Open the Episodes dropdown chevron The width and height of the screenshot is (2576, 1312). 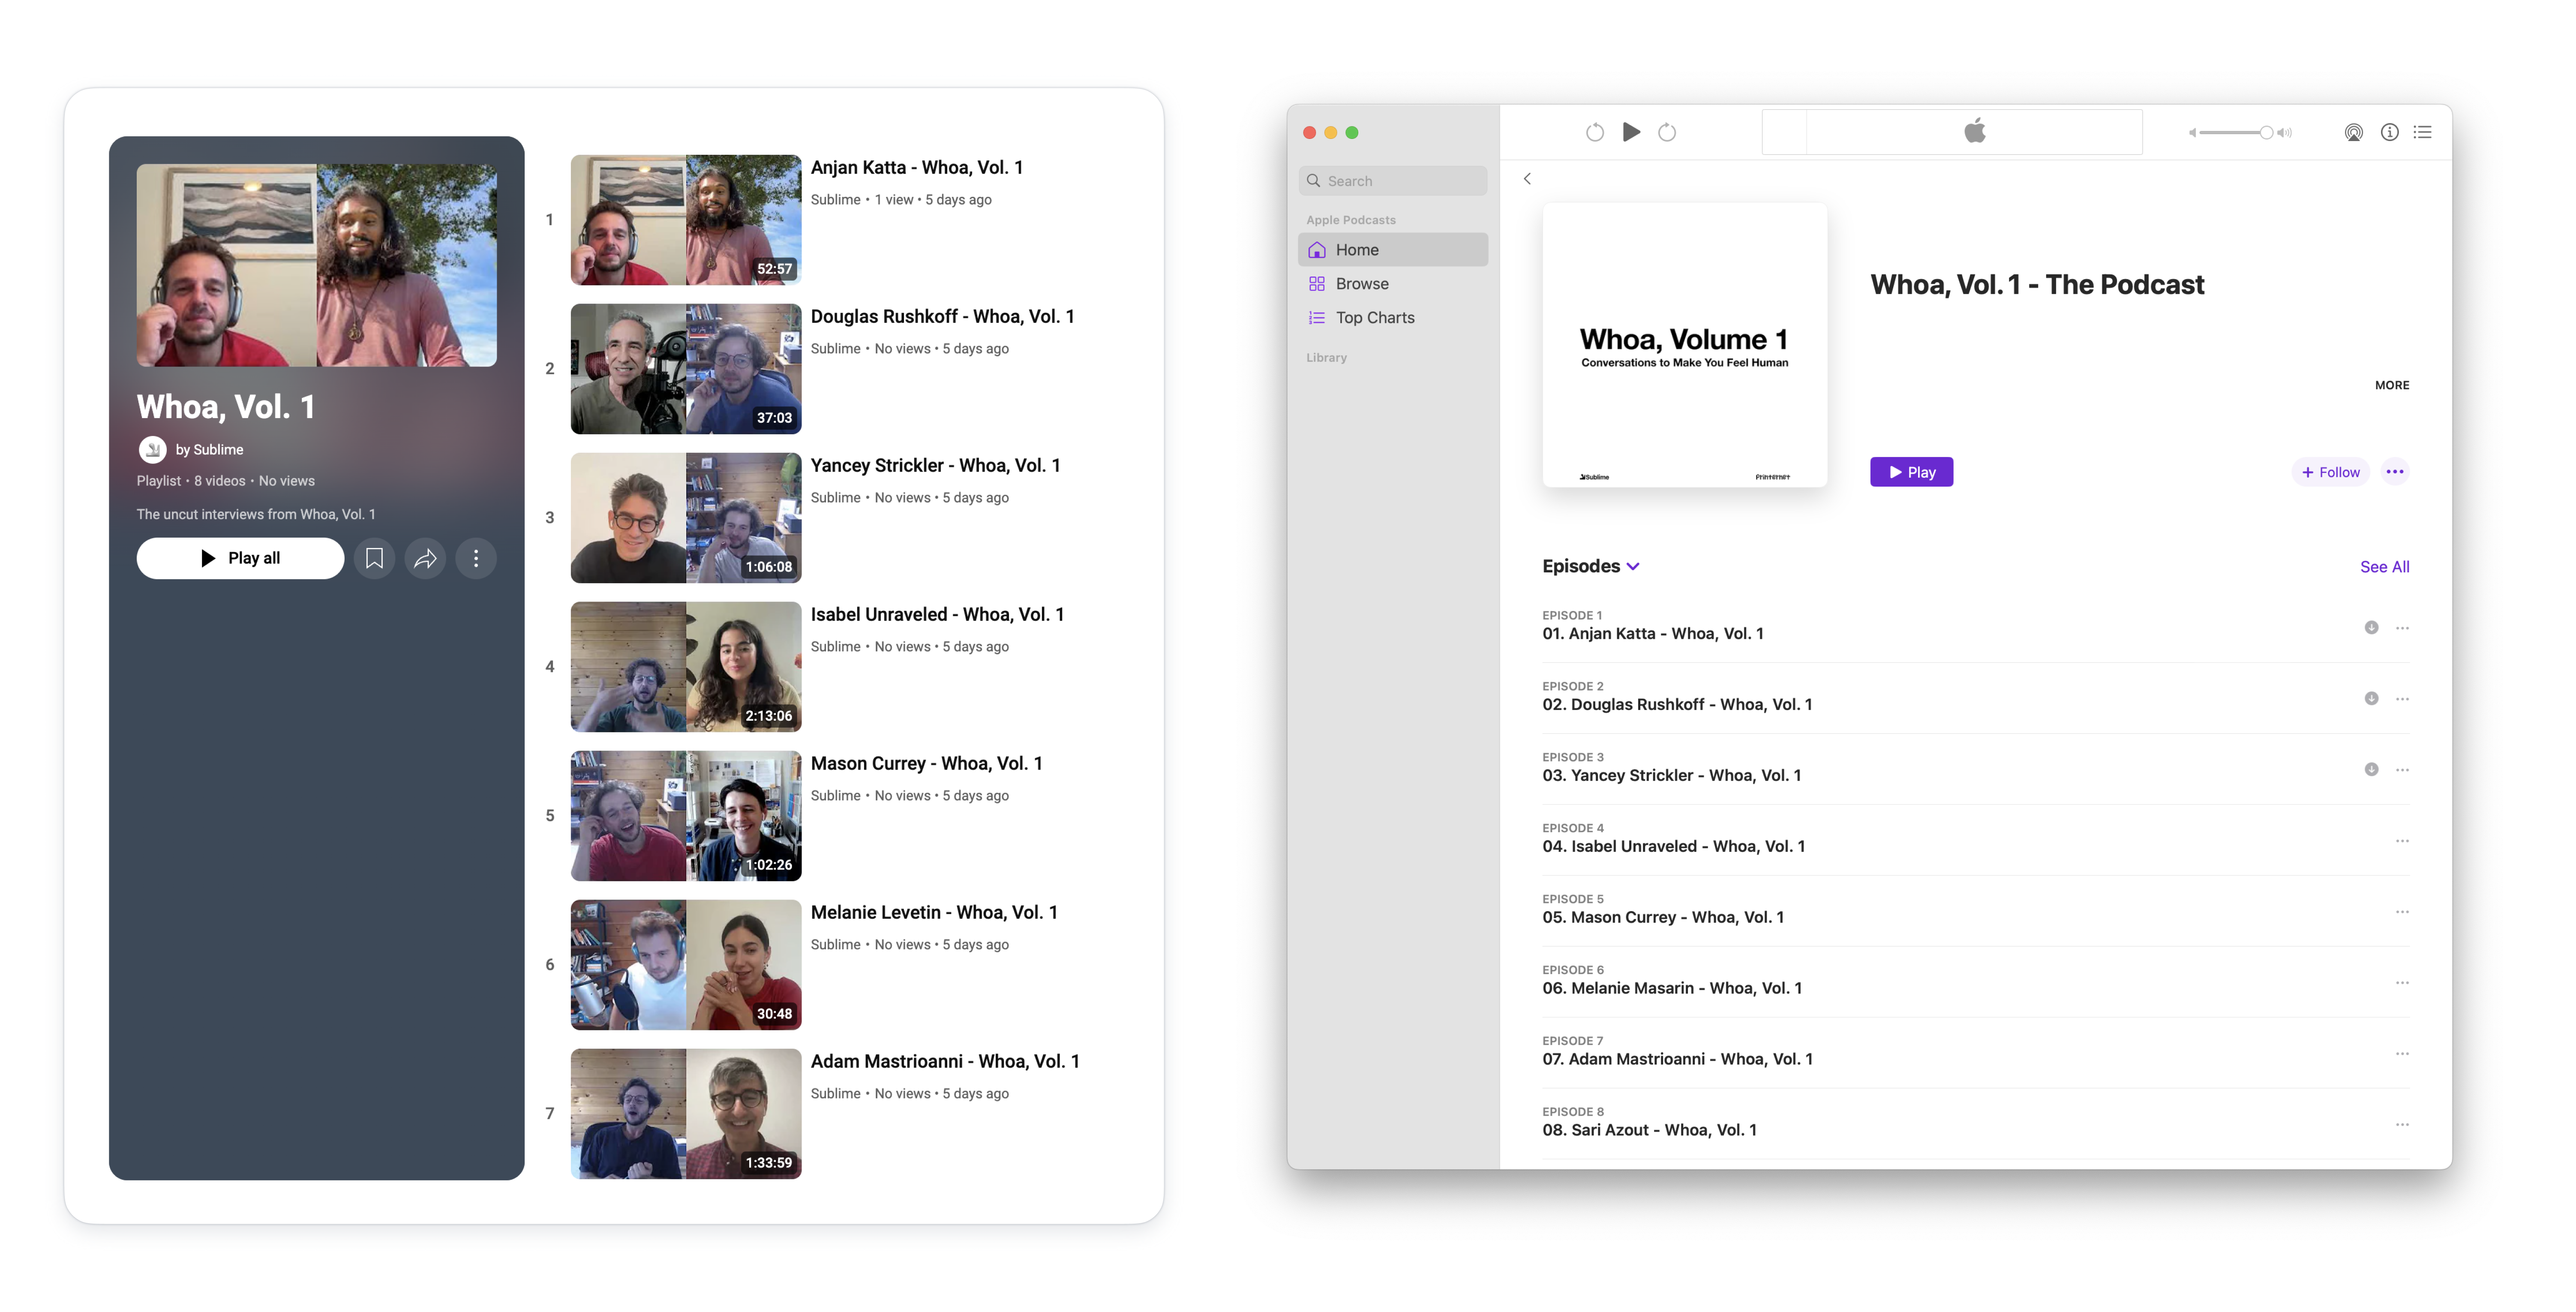pyautogui.click(x=1633, y=567)
